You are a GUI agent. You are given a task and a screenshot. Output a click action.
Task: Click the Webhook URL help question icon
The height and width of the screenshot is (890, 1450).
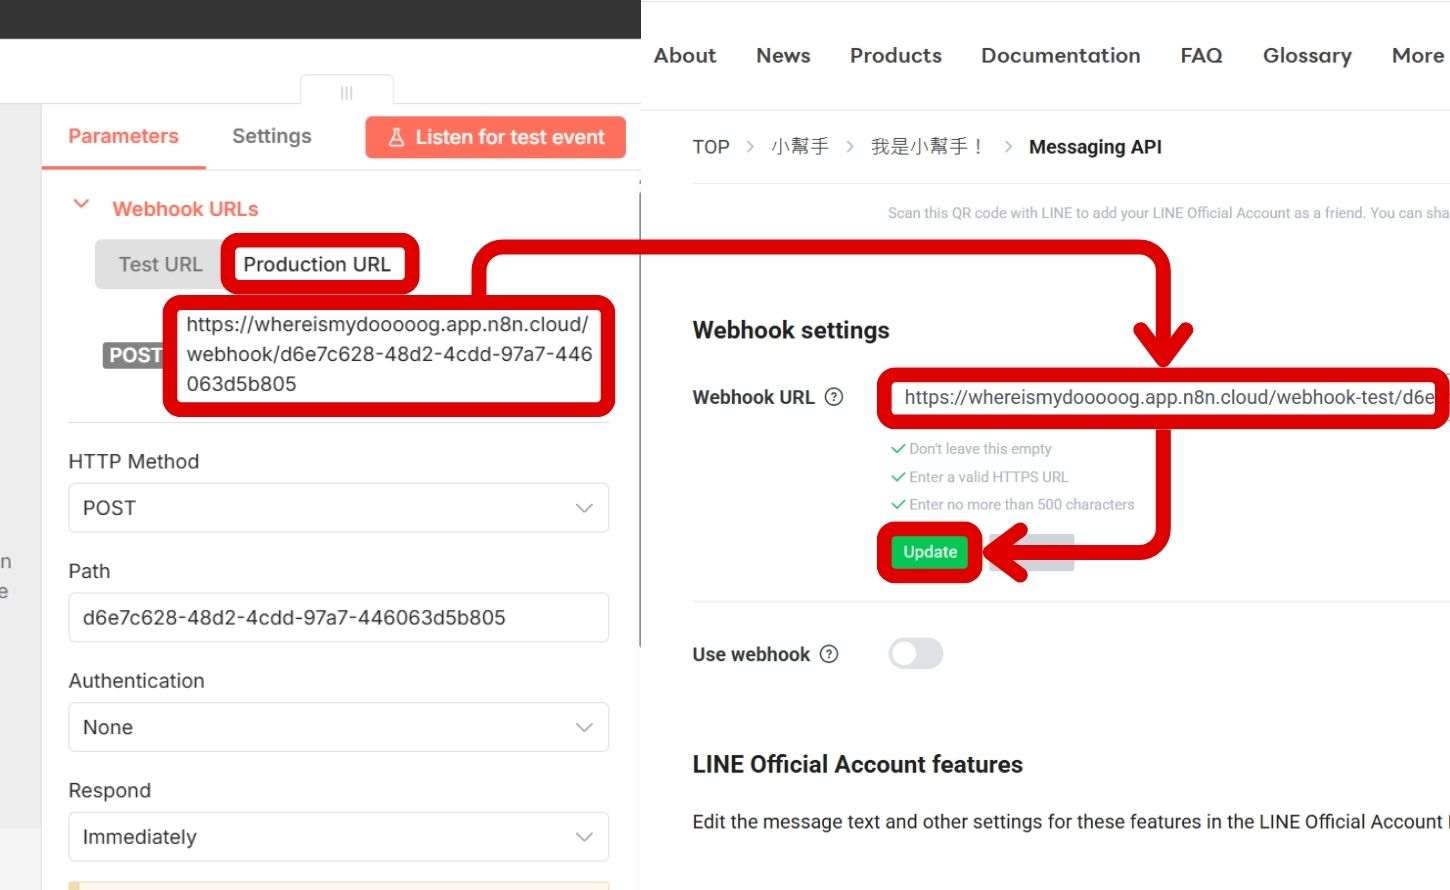[833, 397]
